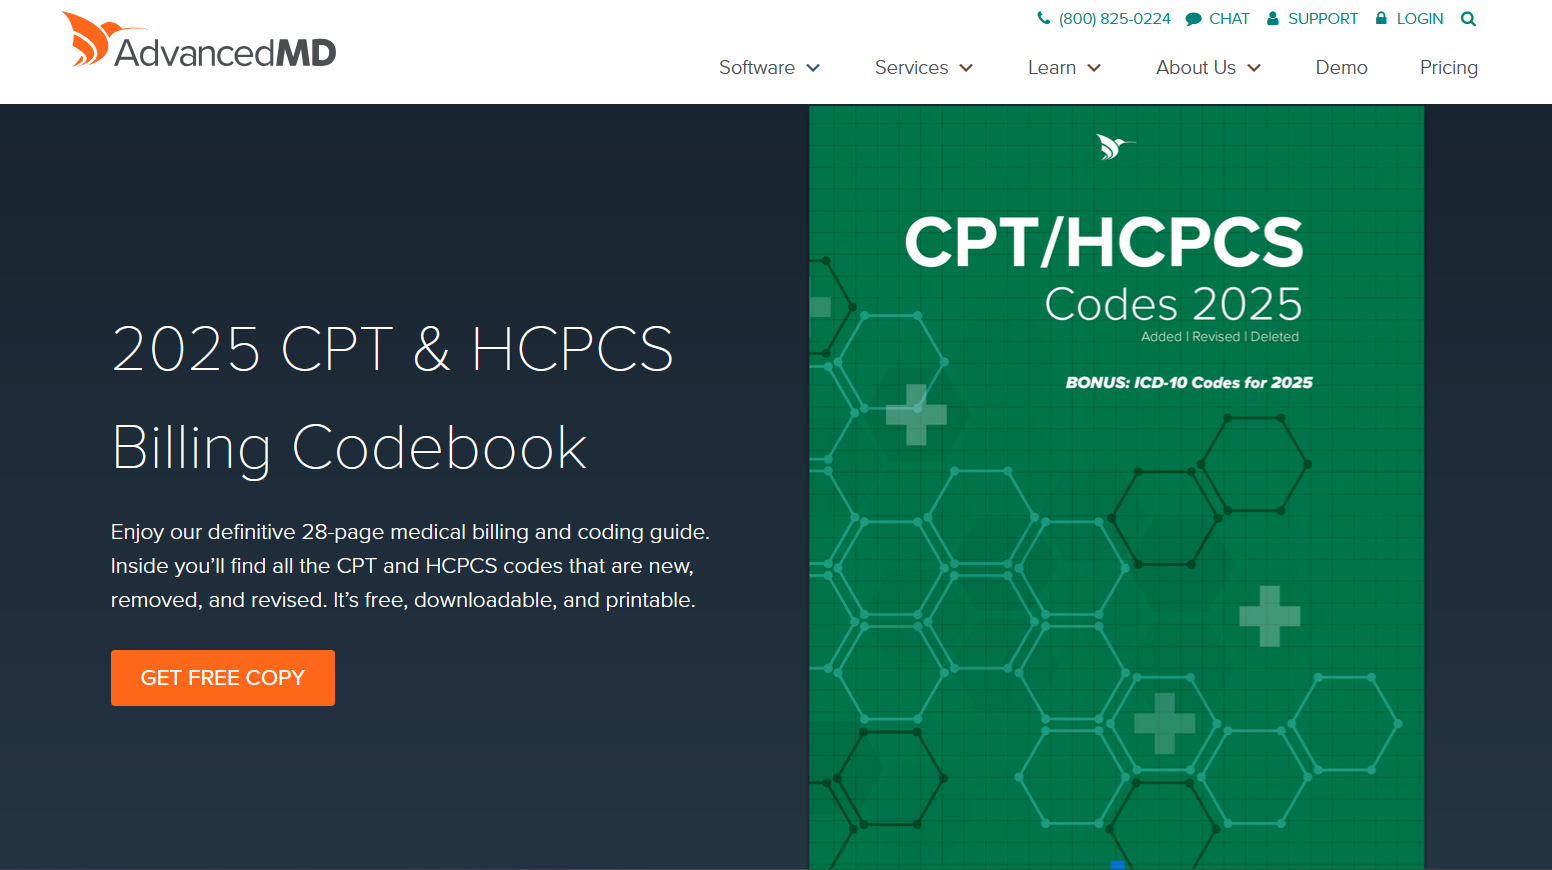Open the About Us menu

pyautogui.click(x=1196, y=67)
